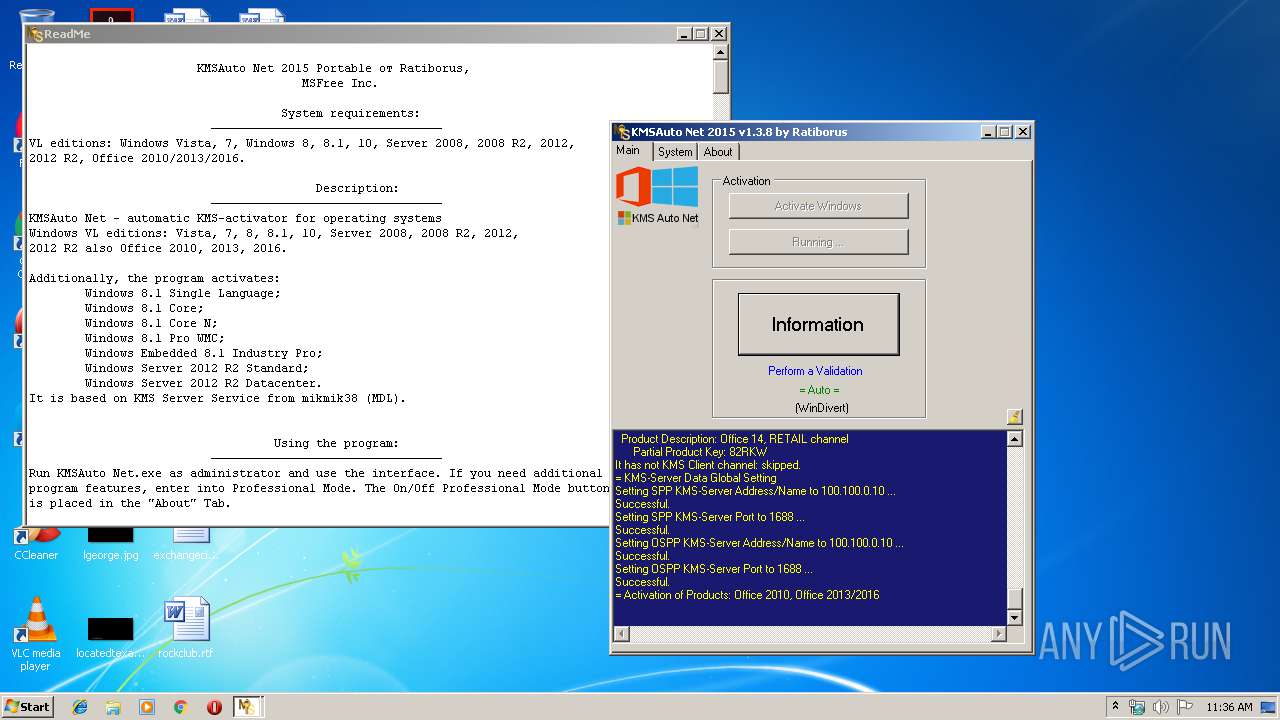The image size is (1280, 720).
Task: Click the MSFree Inc. line in ReadMe
Action: (x=340, y=83)
